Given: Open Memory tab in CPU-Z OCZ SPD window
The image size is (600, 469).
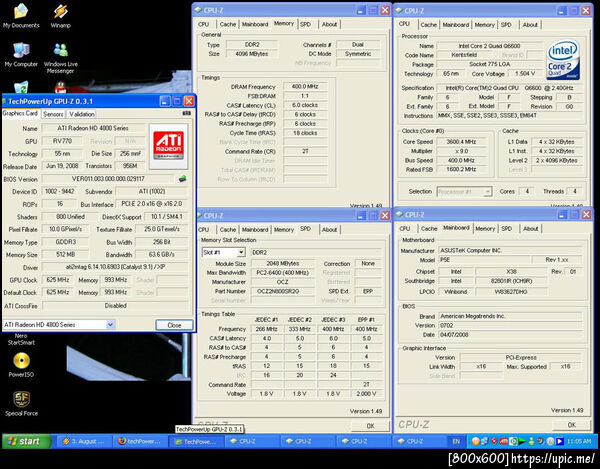Looking at the screenshot, I should 284,230.
